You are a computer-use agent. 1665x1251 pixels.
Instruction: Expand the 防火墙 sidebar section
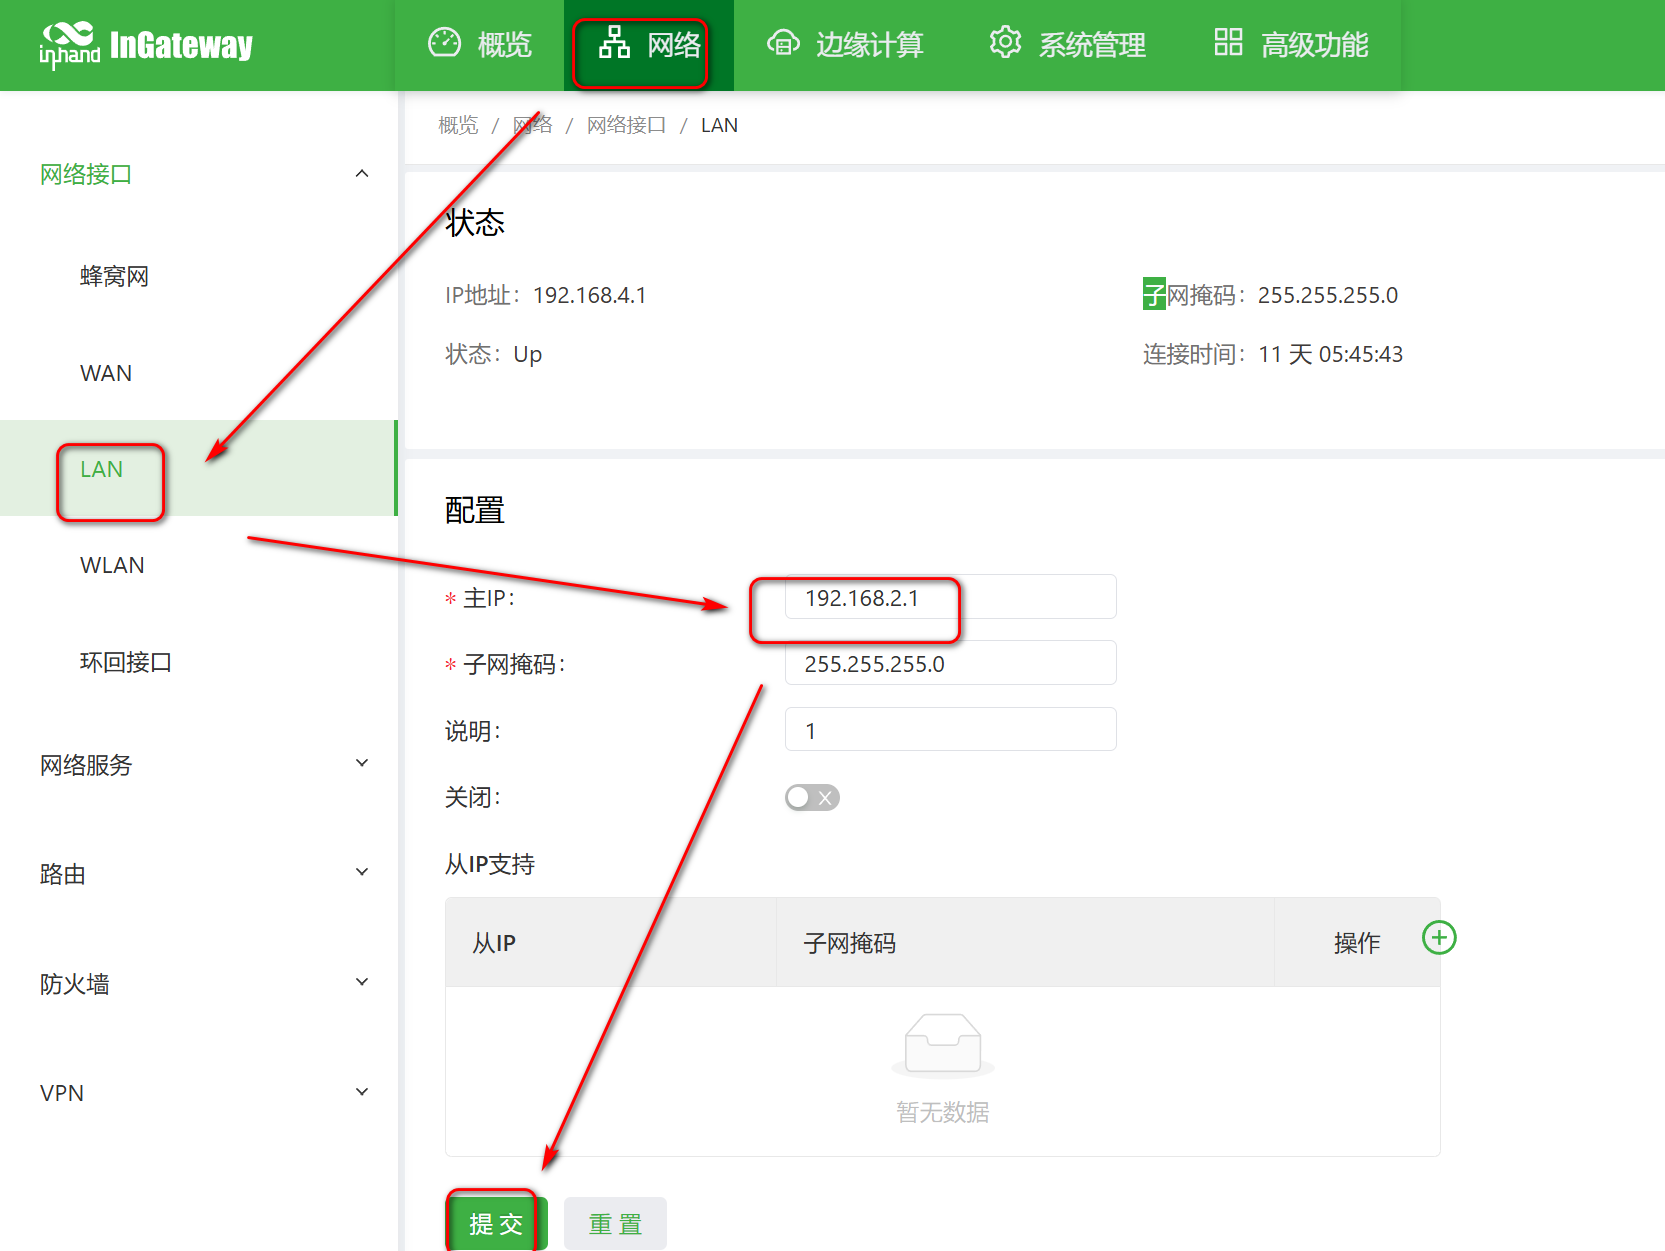tap(362, 982)
